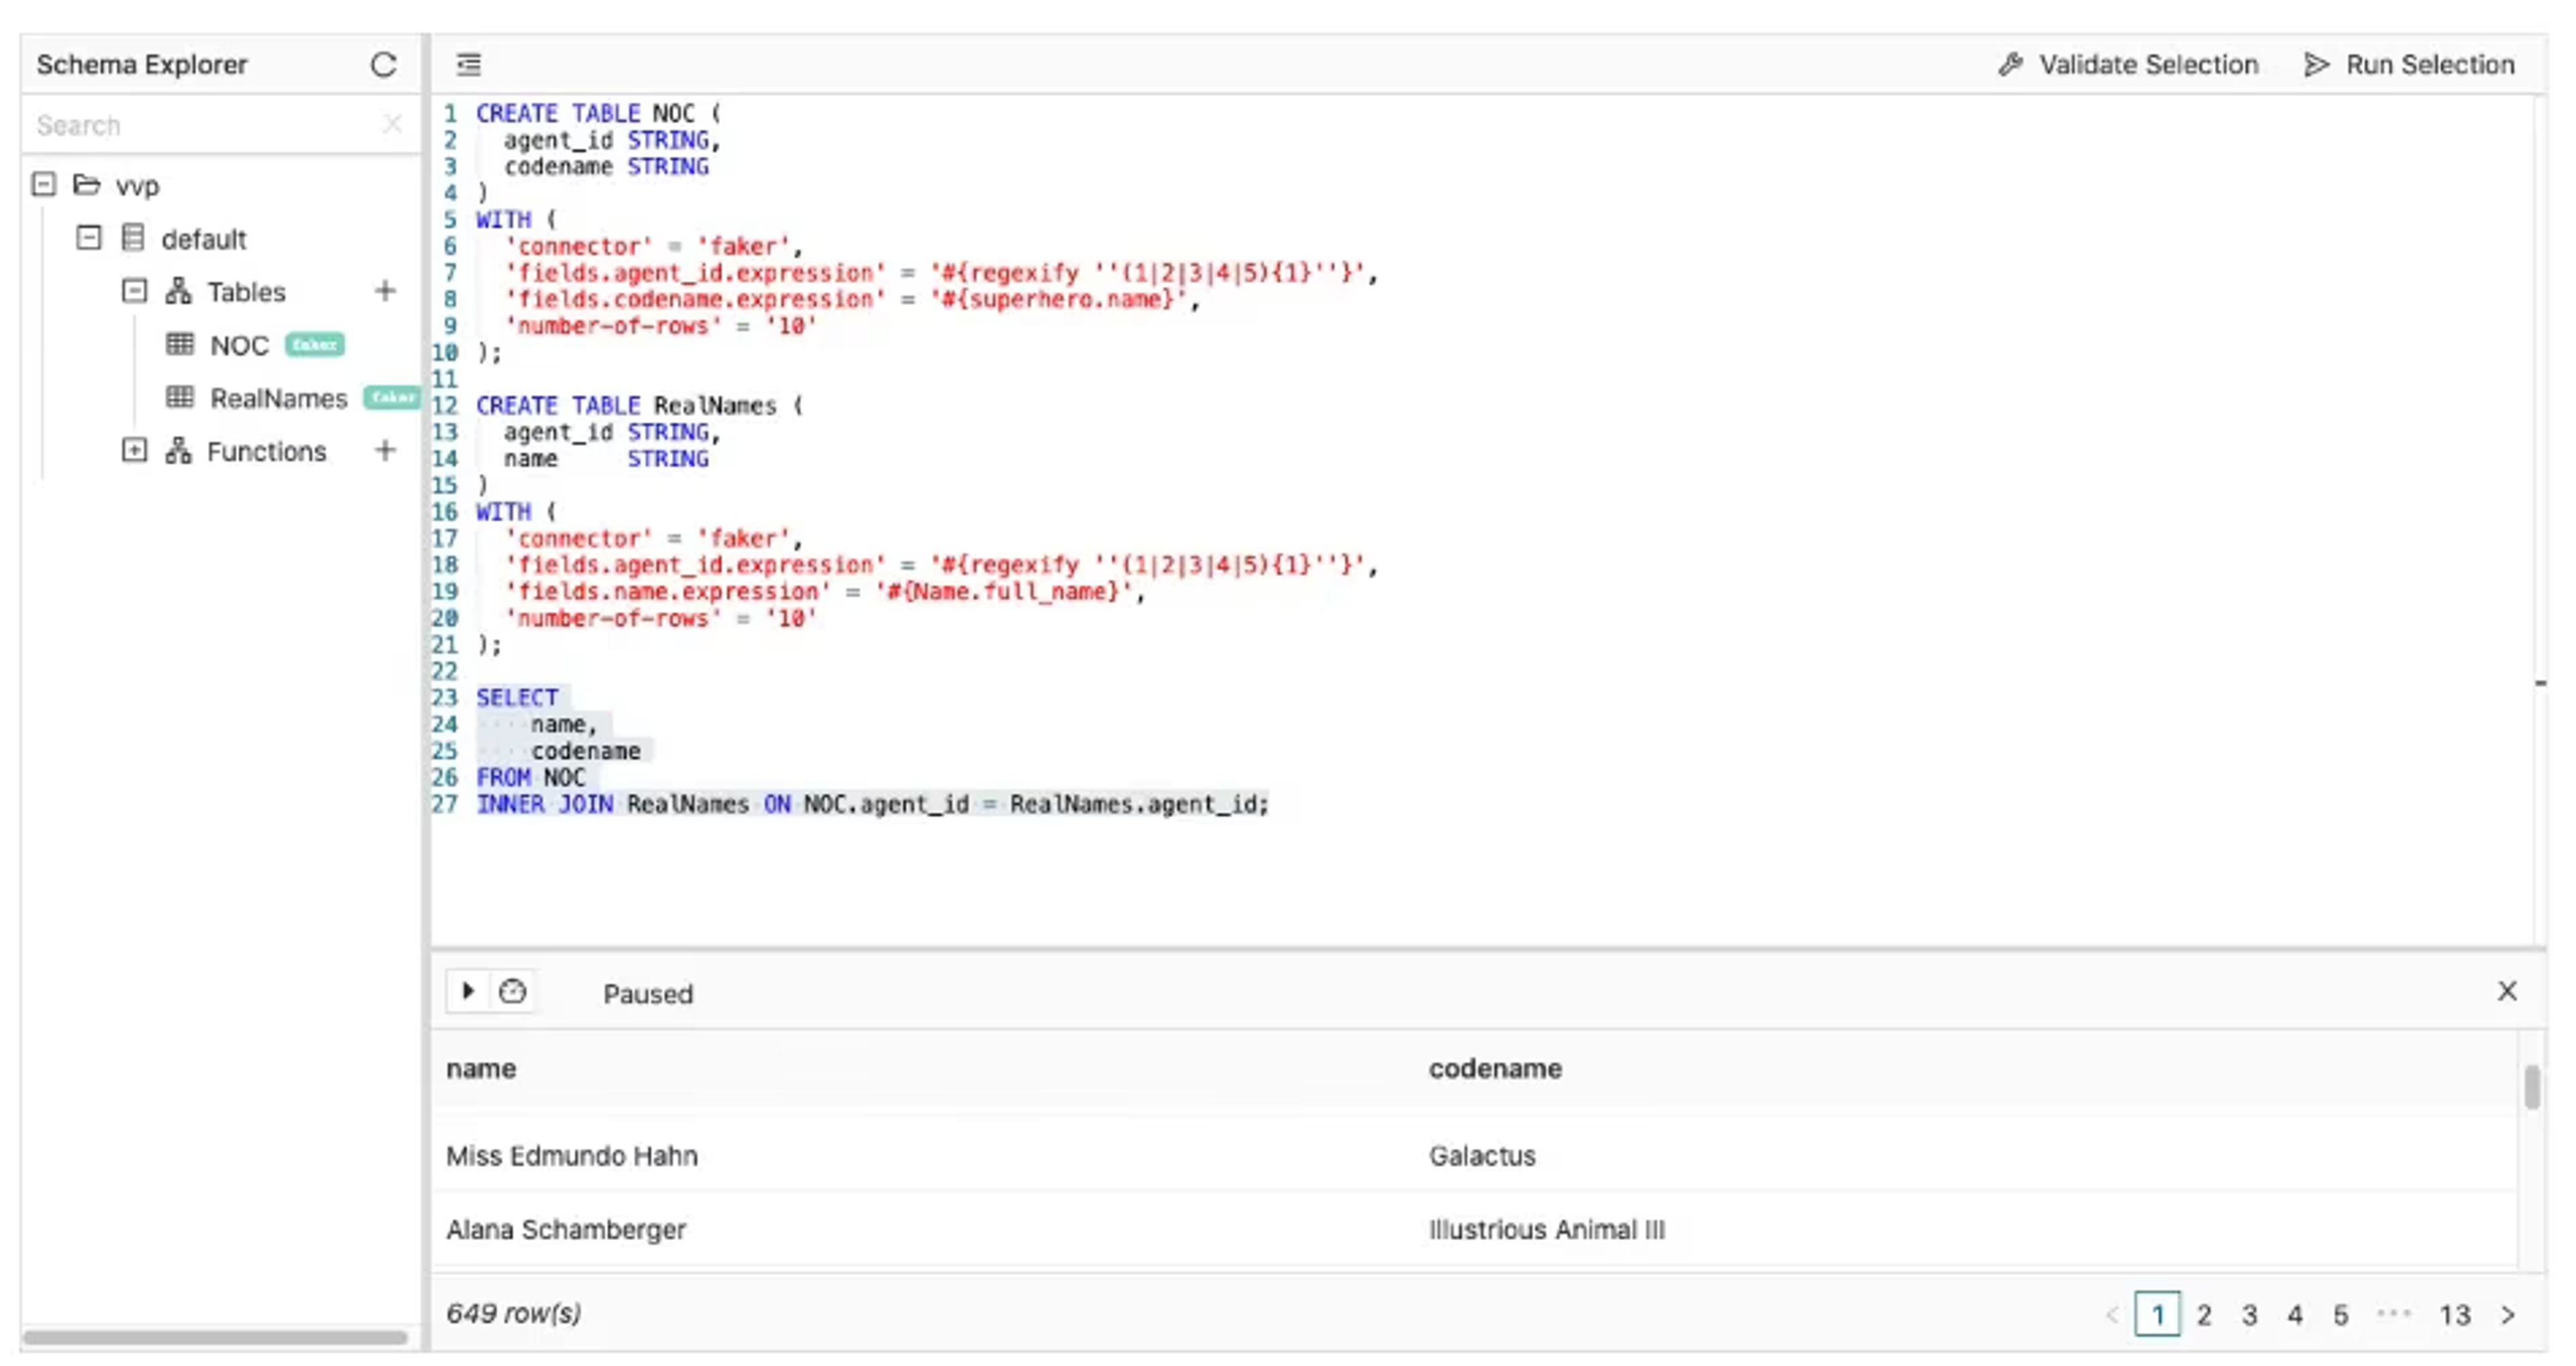
Task: Go to next results page arrow
Action: coord(2508,1314)
